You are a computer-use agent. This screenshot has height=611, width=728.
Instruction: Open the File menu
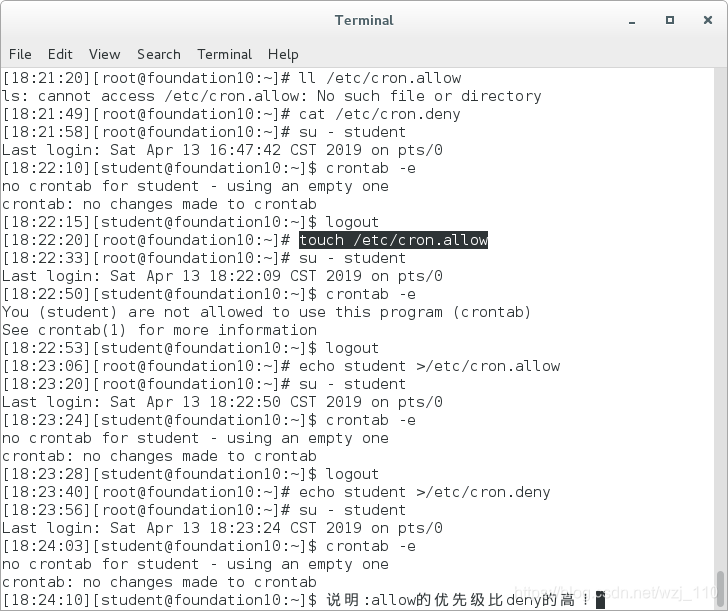(x=20, y=54)
